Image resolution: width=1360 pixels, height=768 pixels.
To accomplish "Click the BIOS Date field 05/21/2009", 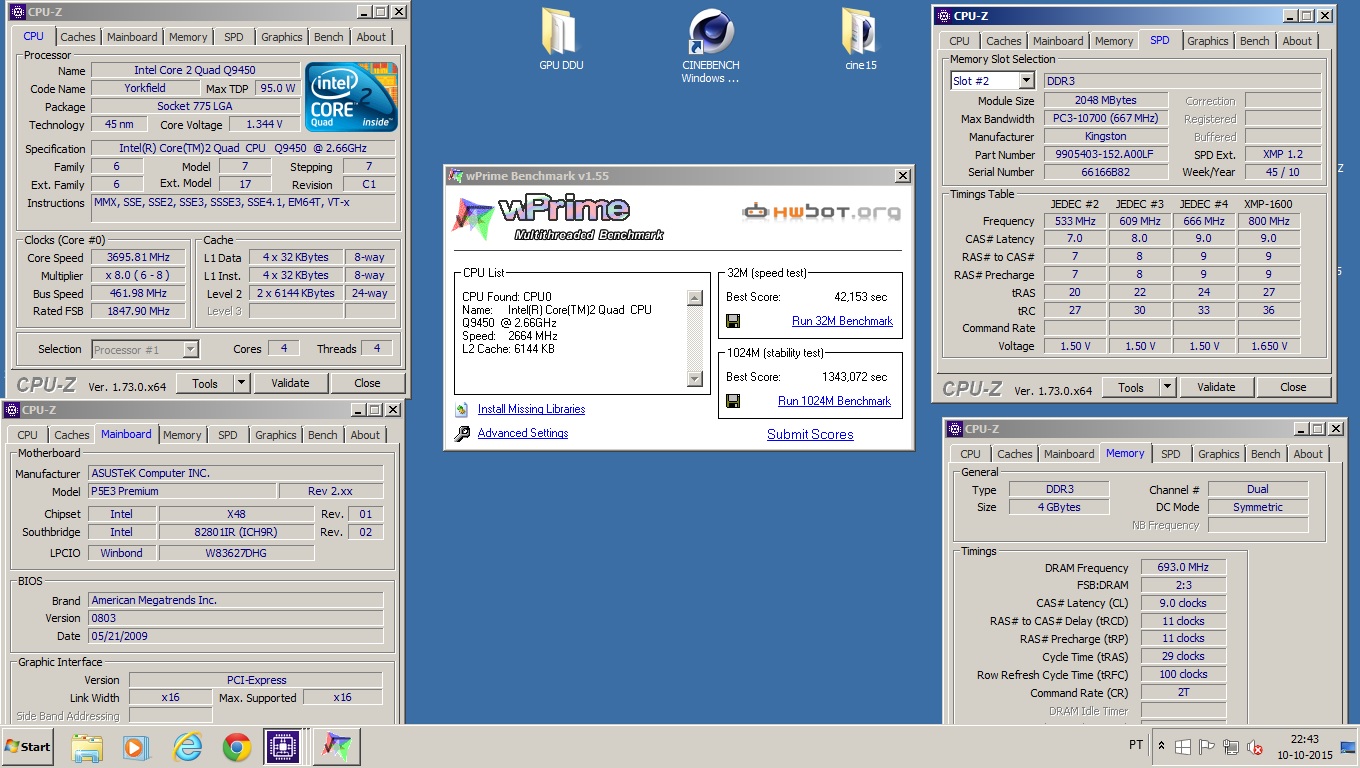I will pos(235,636).
